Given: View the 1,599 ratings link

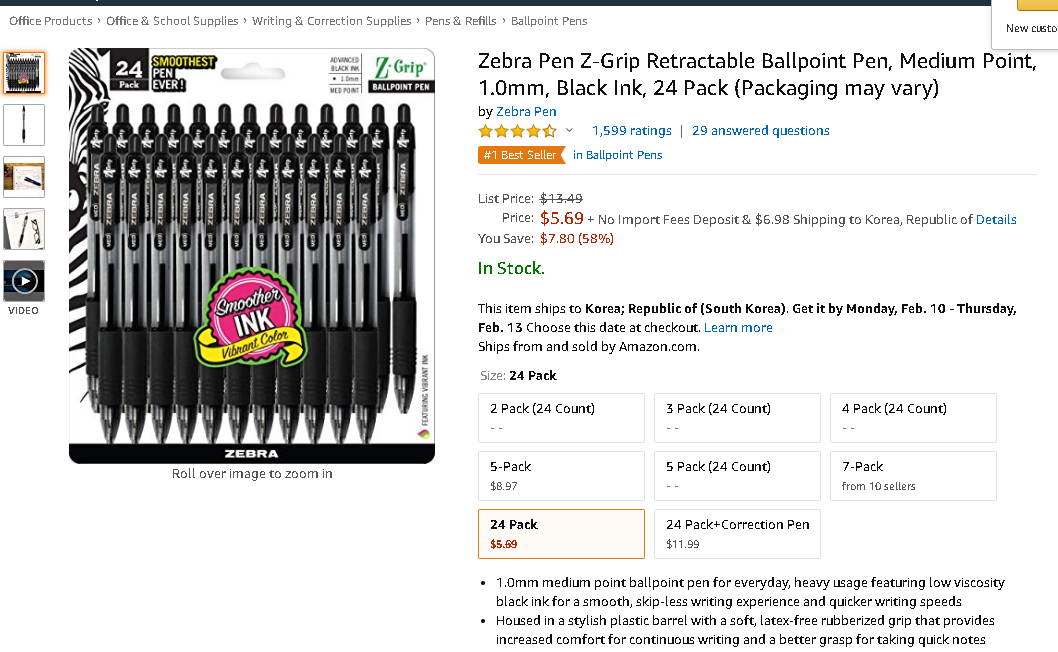Looking at the screenshot, I should tap(631, 131).
